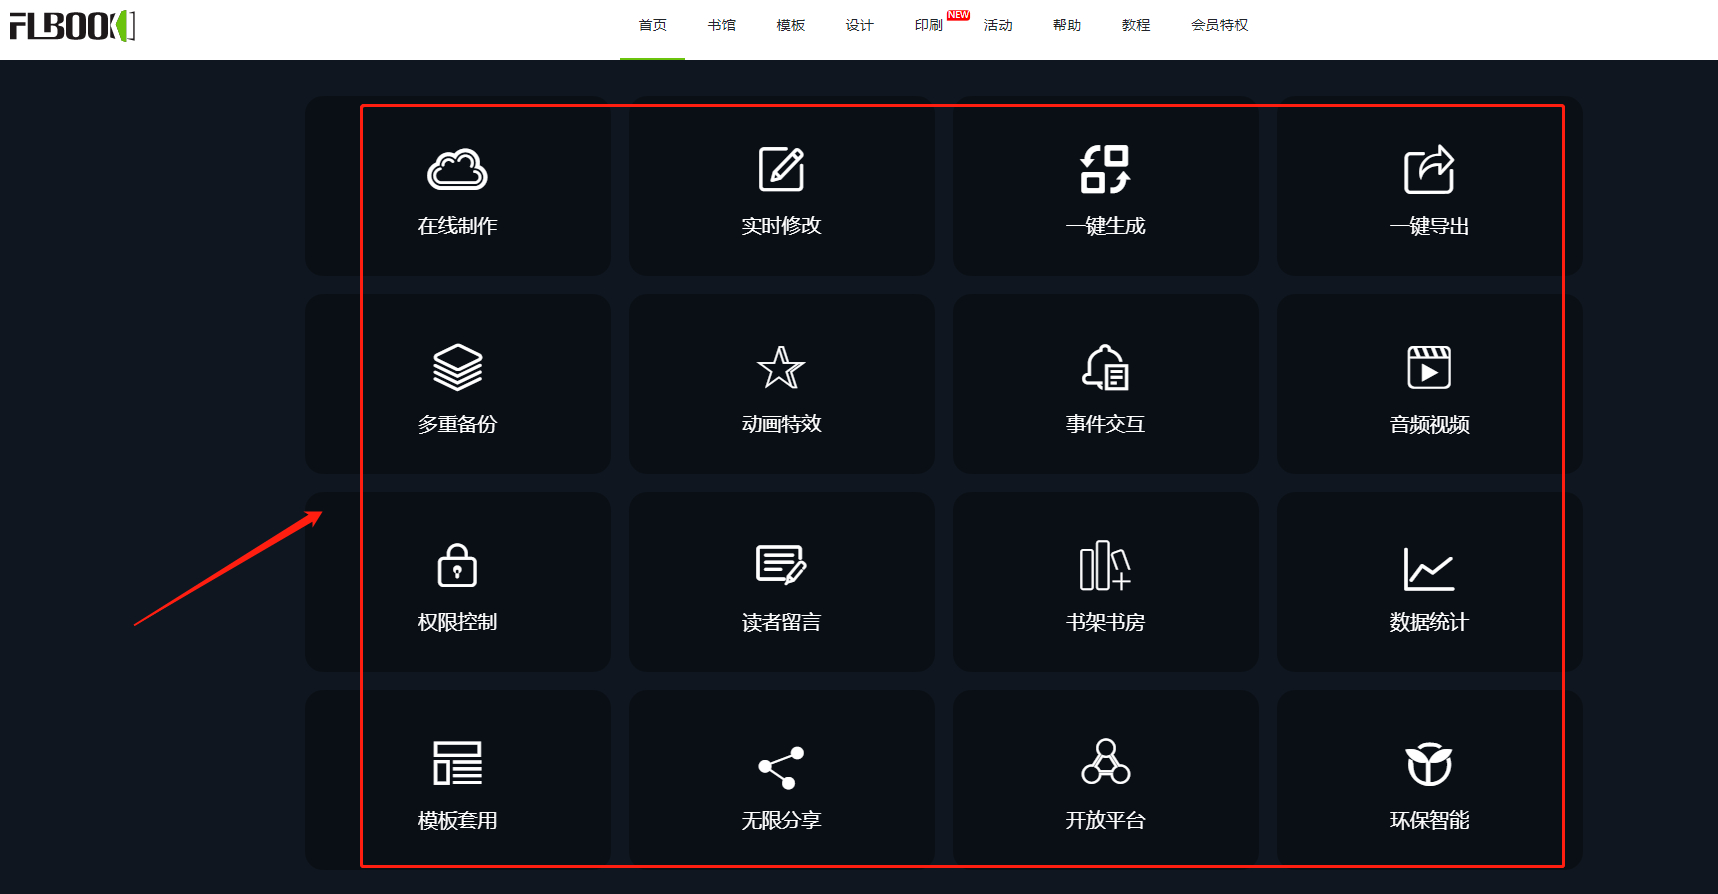Open the 活动 navigation item

pyautogui.click(x=998, y=25)
